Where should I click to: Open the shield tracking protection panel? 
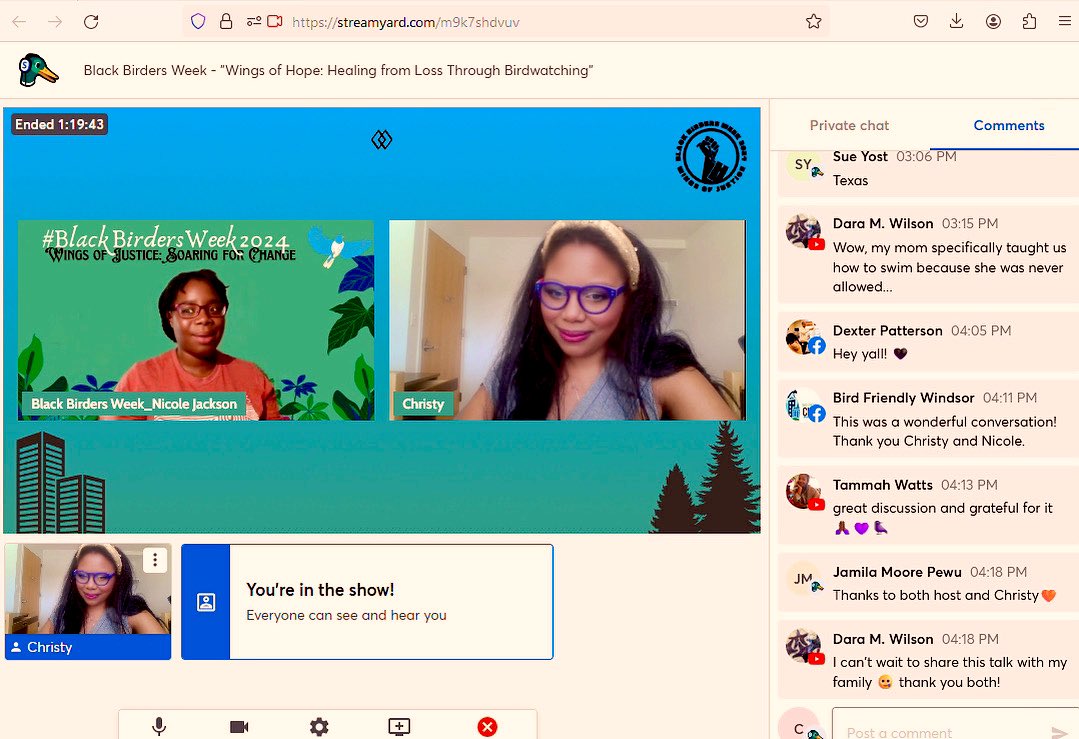tap(198, 21)
